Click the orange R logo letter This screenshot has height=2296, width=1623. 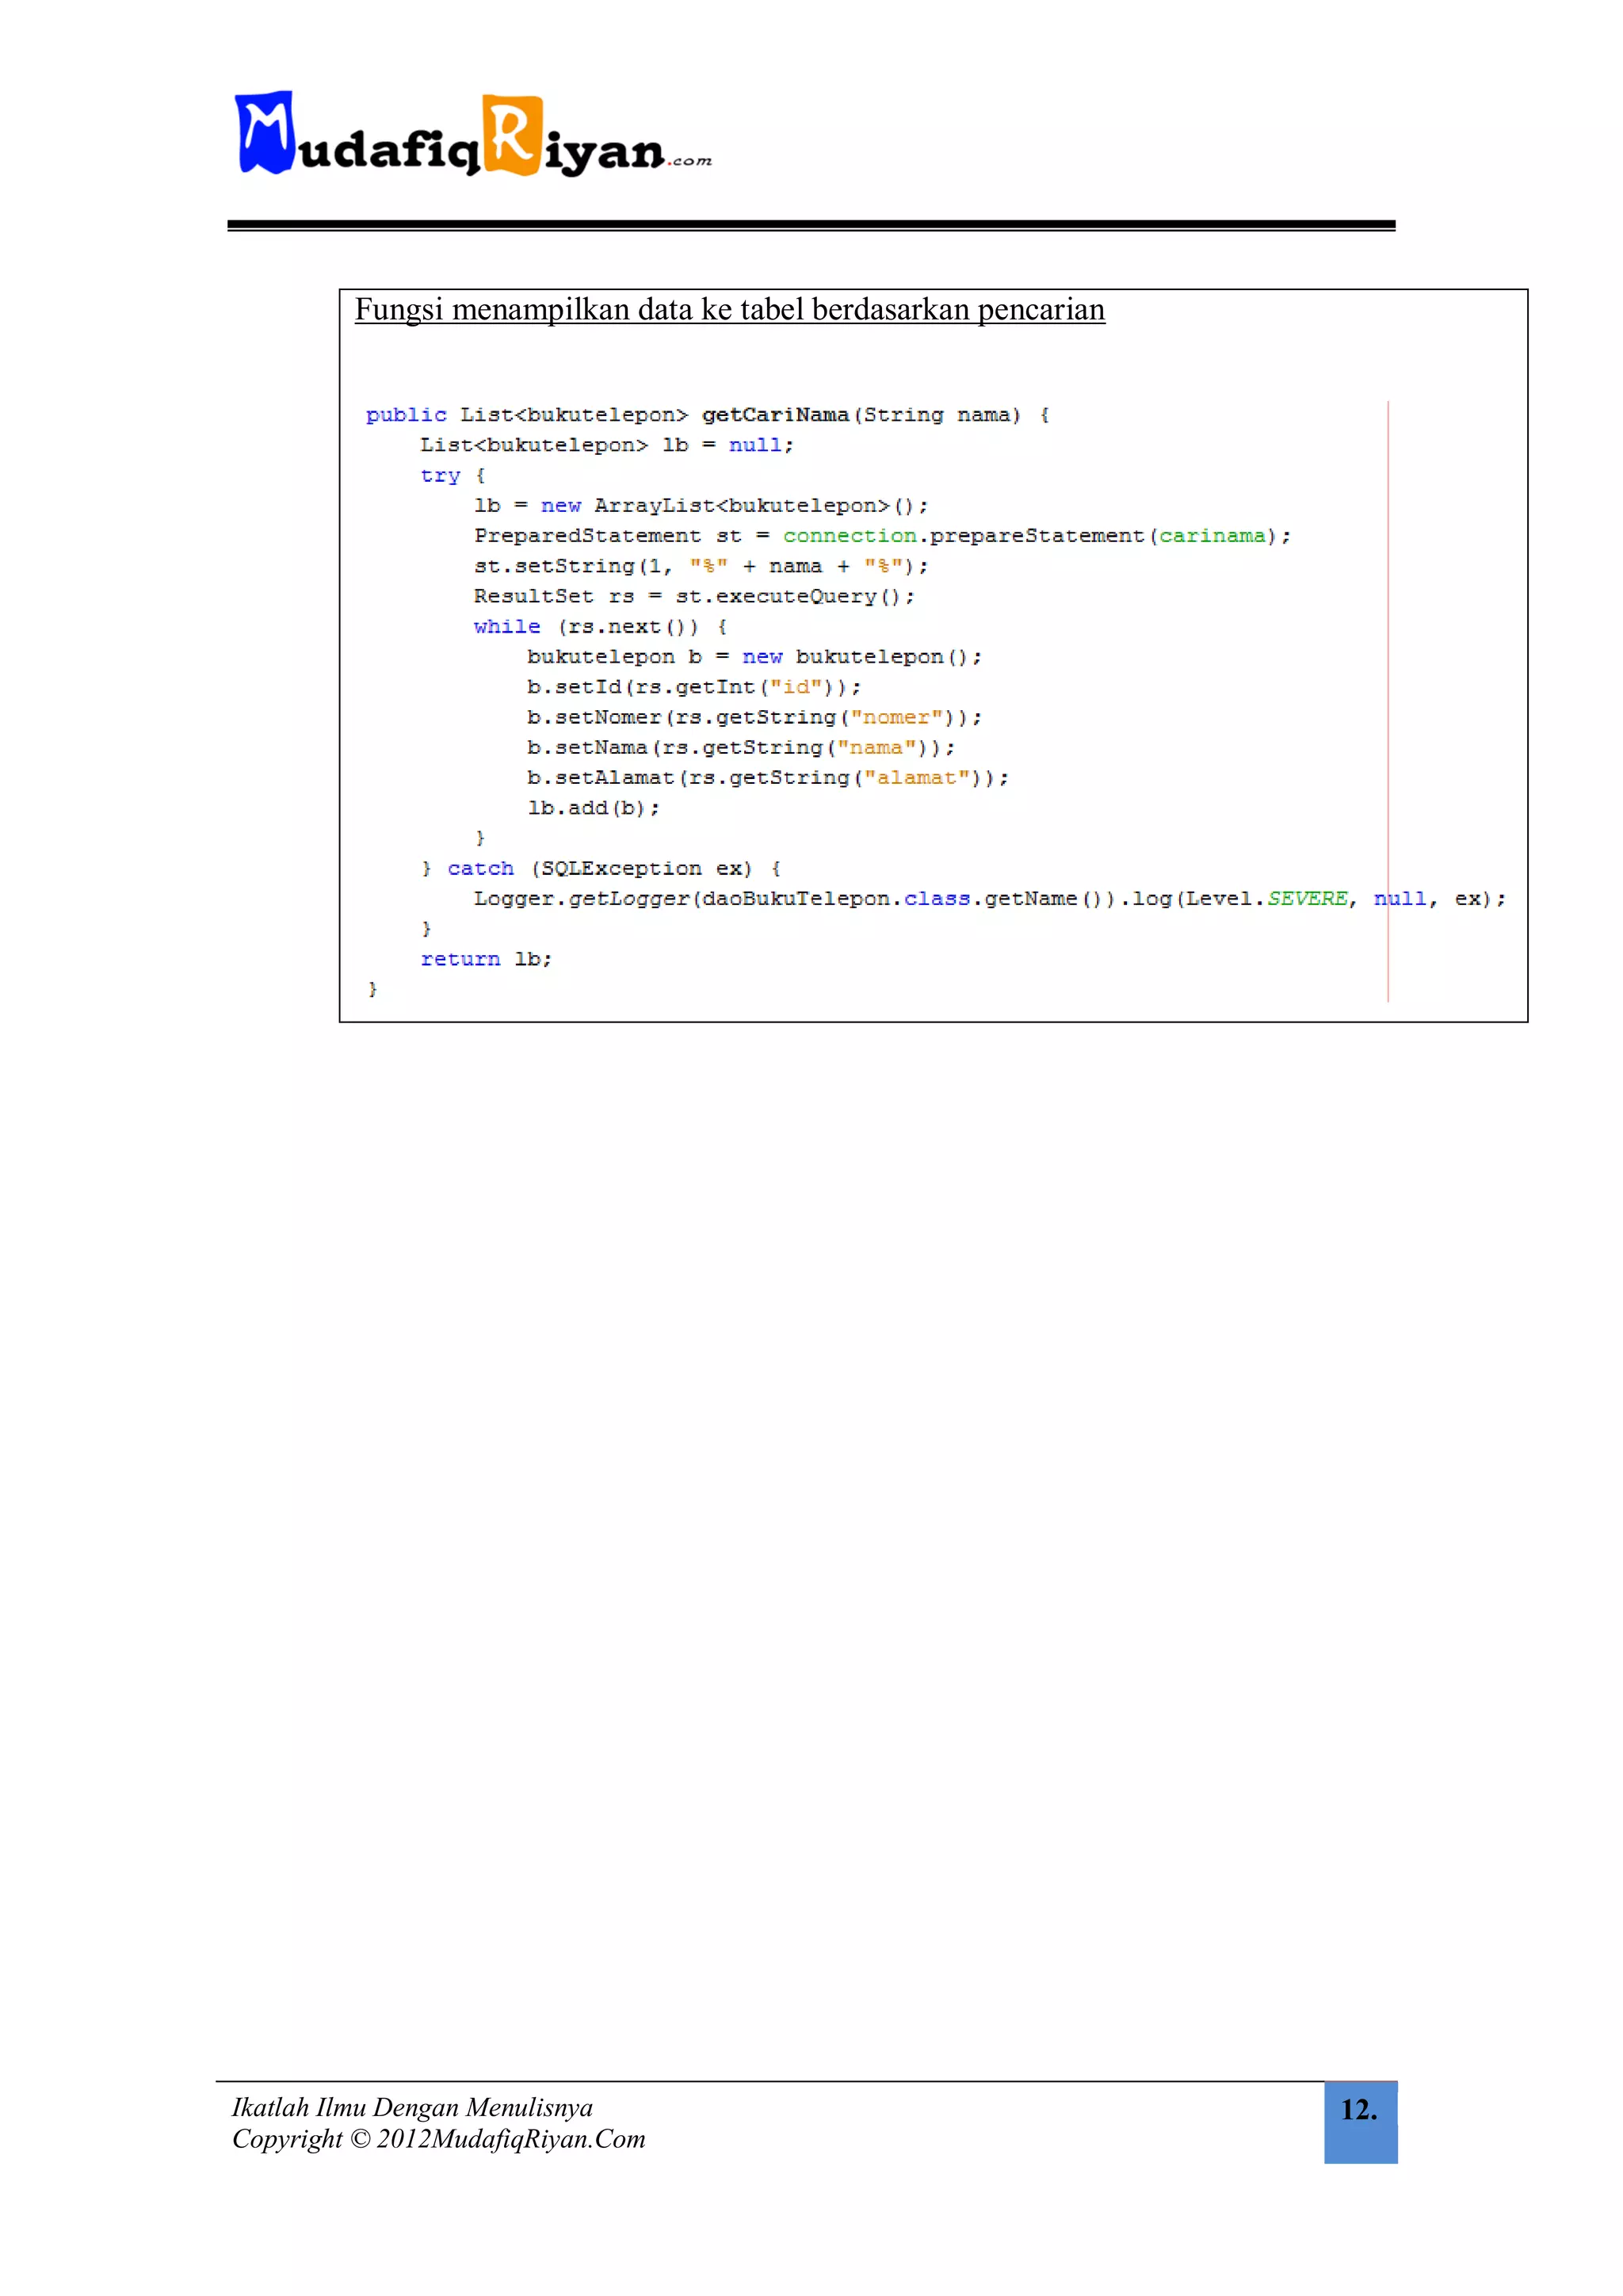pos(512,135)
